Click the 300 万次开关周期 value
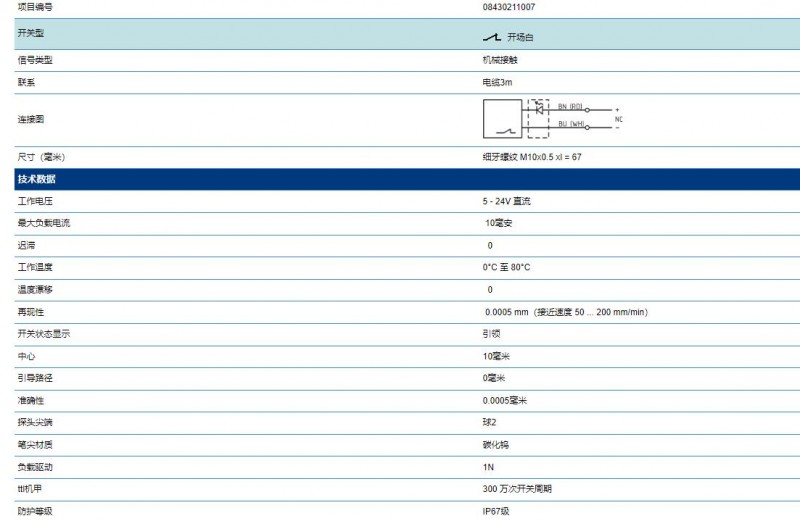 click(x=517, y=489)
